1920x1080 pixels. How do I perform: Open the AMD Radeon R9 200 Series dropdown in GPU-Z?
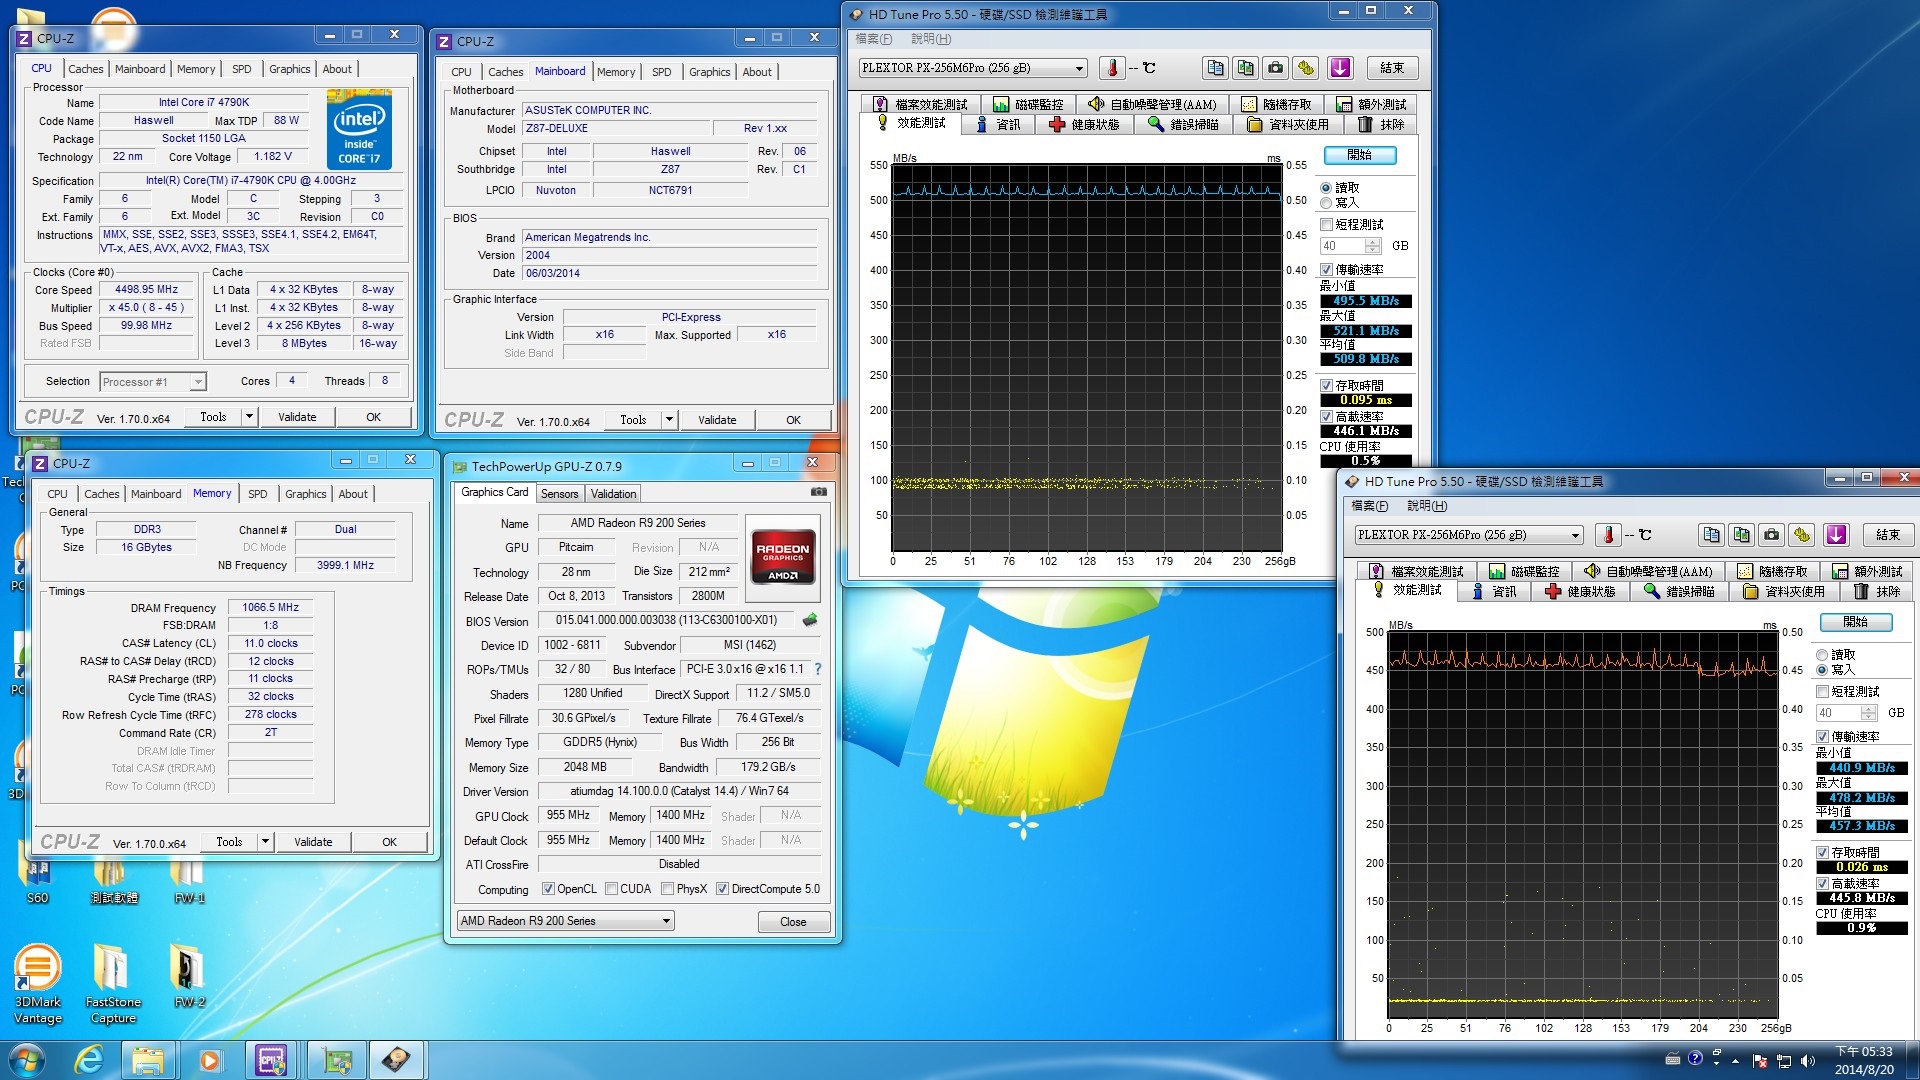(667, 920)
